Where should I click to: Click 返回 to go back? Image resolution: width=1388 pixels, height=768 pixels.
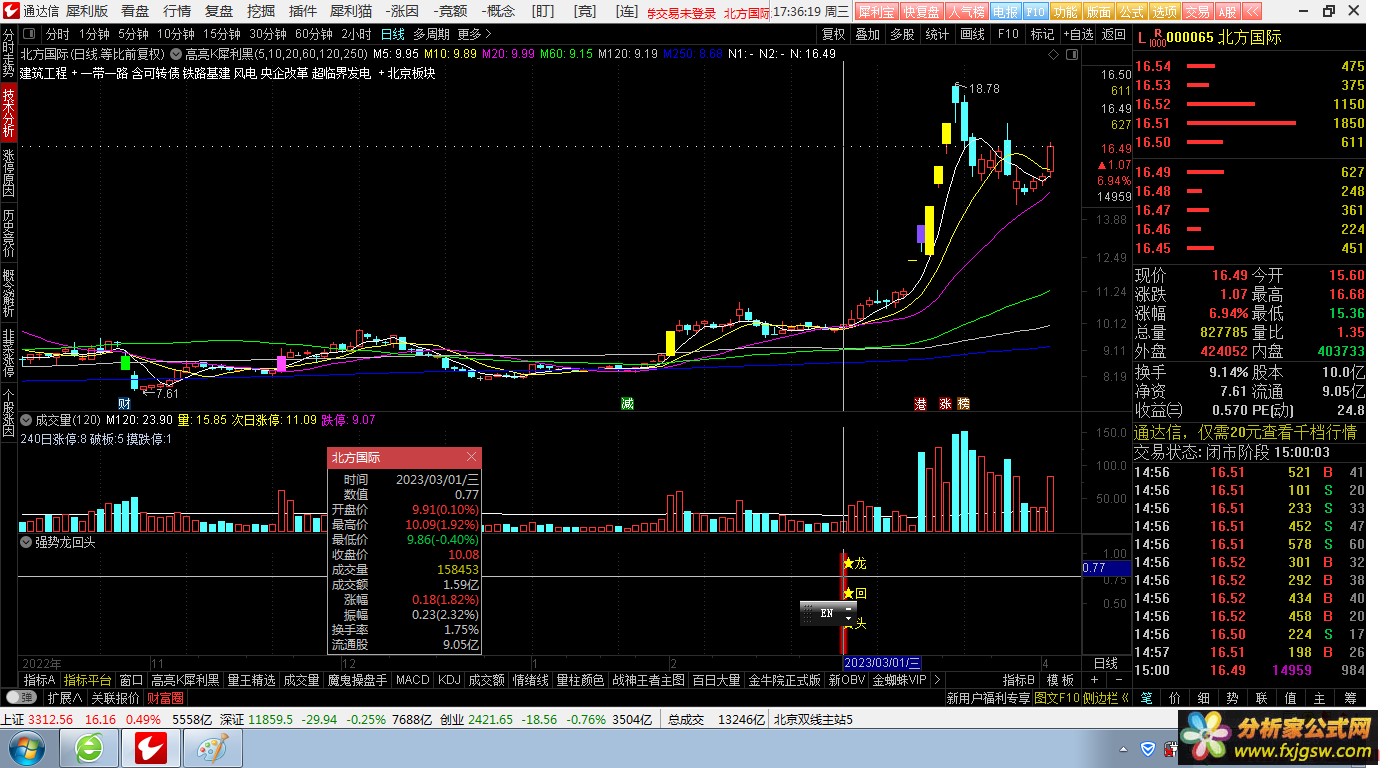[x=1114, y=34]
